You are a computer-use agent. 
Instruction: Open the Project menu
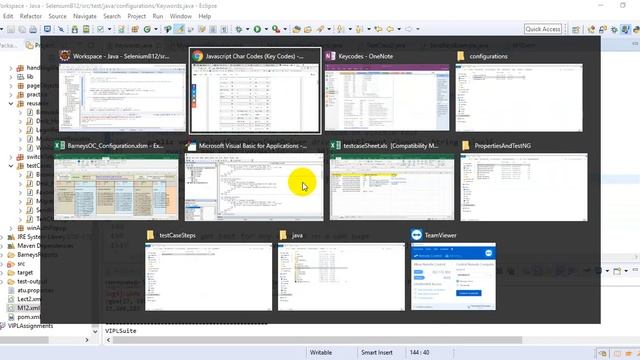[137, 16]
